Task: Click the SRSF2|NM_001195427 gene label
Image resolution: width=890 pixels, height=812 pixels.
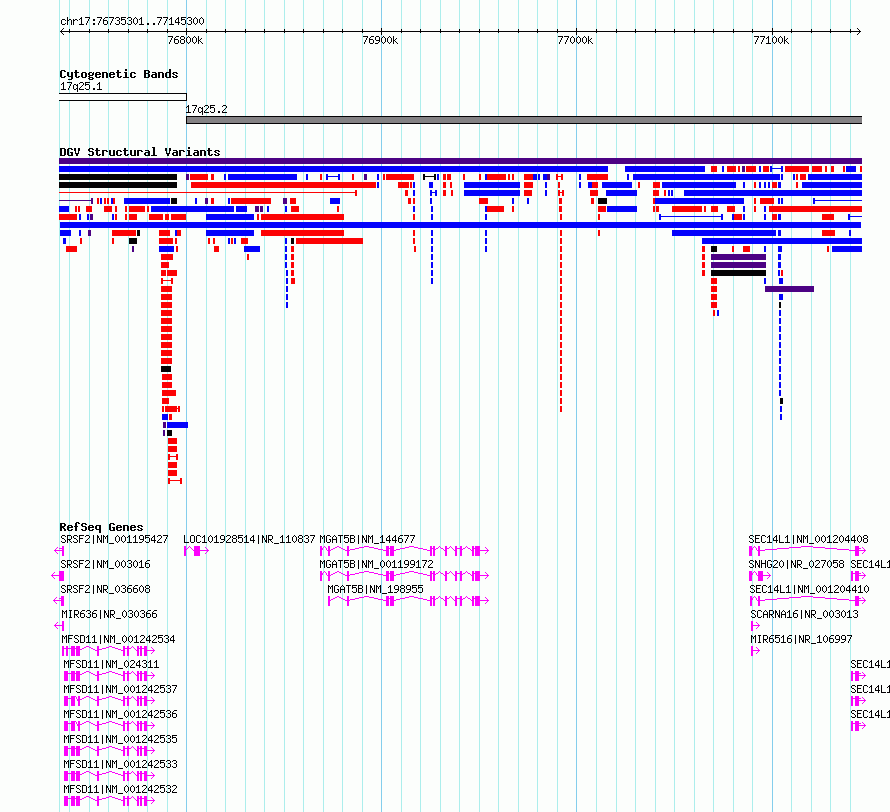Action: pyautogui.click(x=114, y=539)
